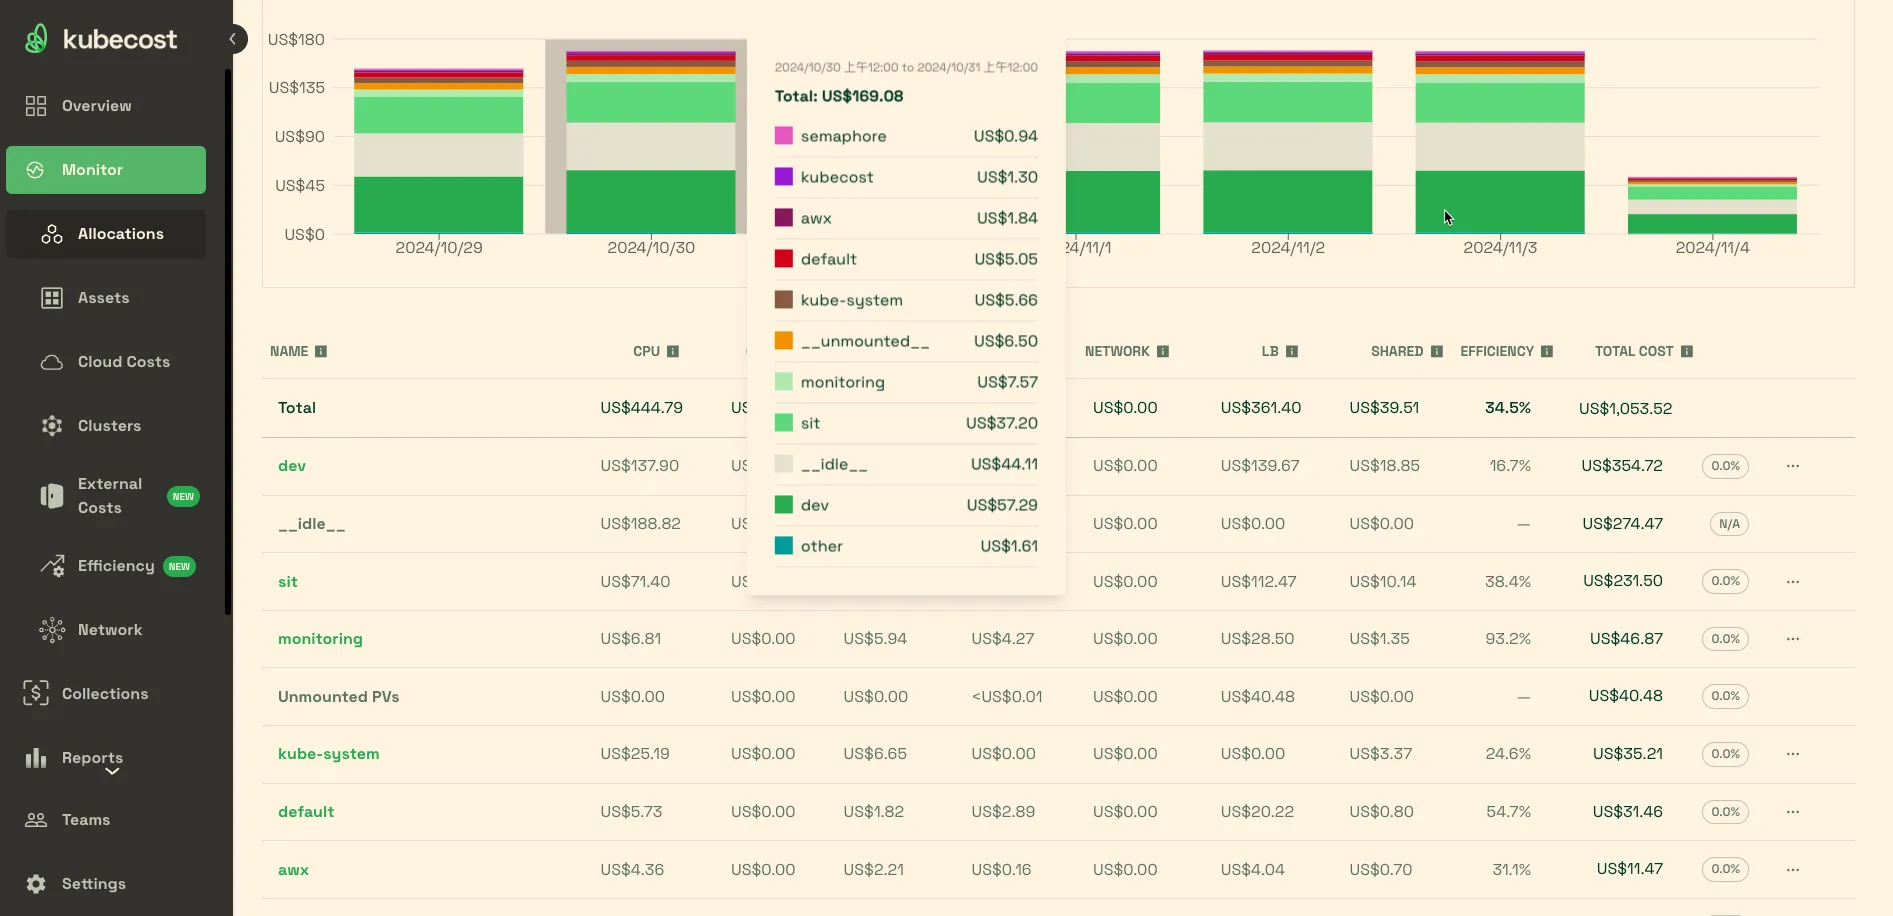Open the monitoring row options menu
Image resolution: width=1893 pixels, height=916 pixels.
coord(1793,639)
